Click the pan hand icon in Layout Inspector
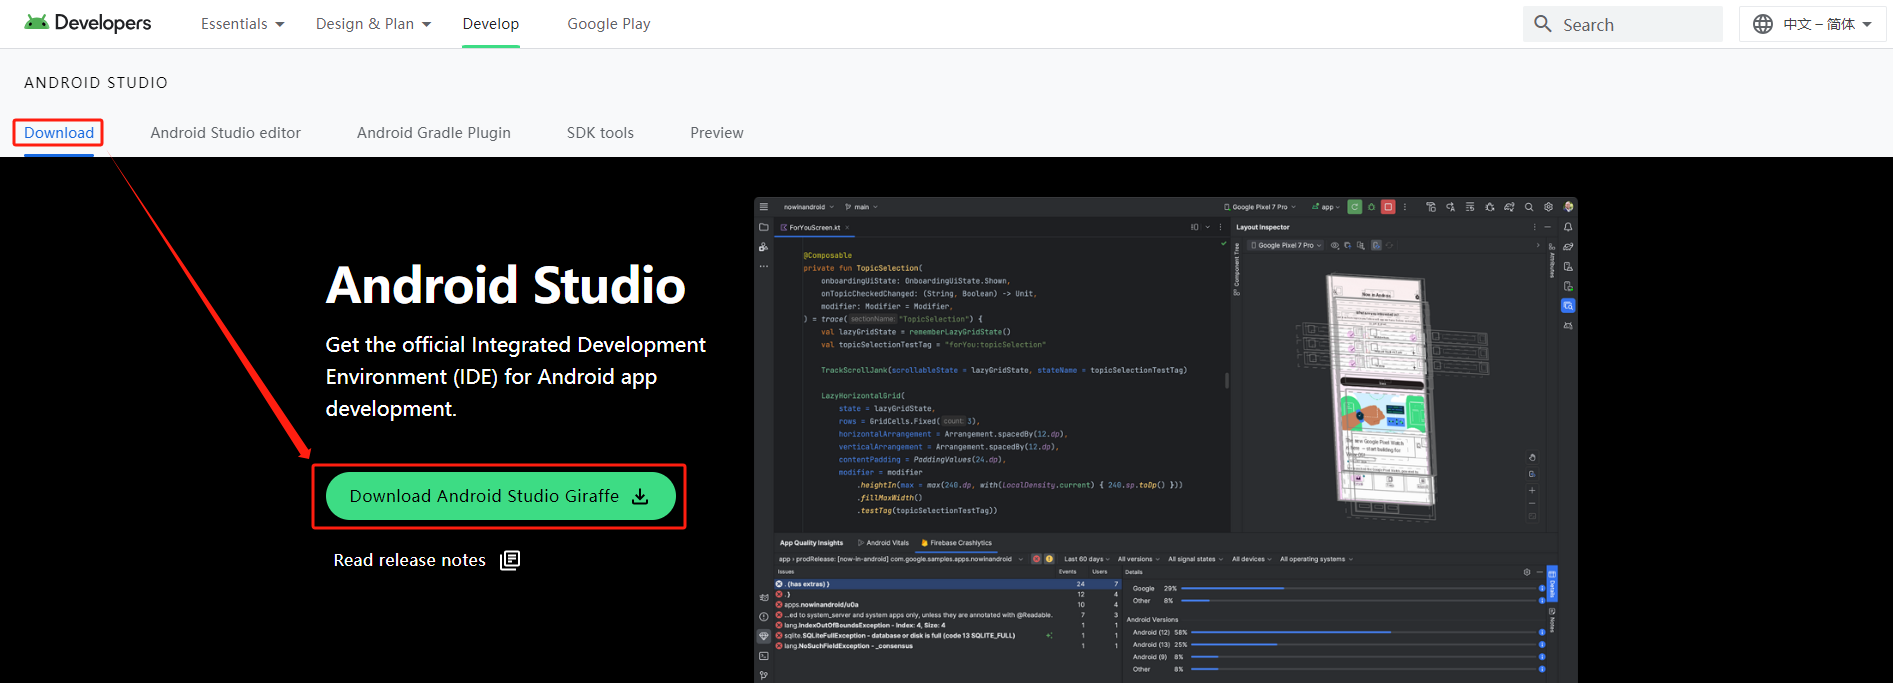 pyautogui.click(x=1532, y=458)
